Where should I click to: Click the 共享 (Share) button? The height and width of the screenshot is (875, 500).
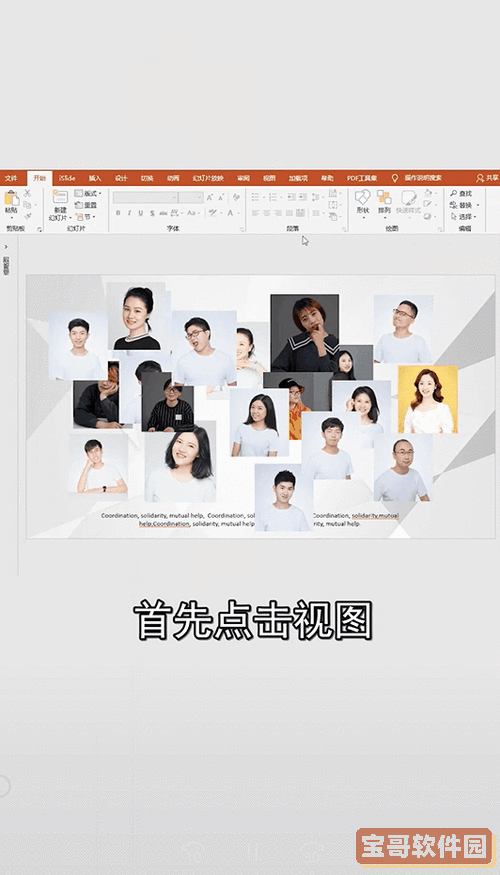pyautogui.click(x=487, y=179)
